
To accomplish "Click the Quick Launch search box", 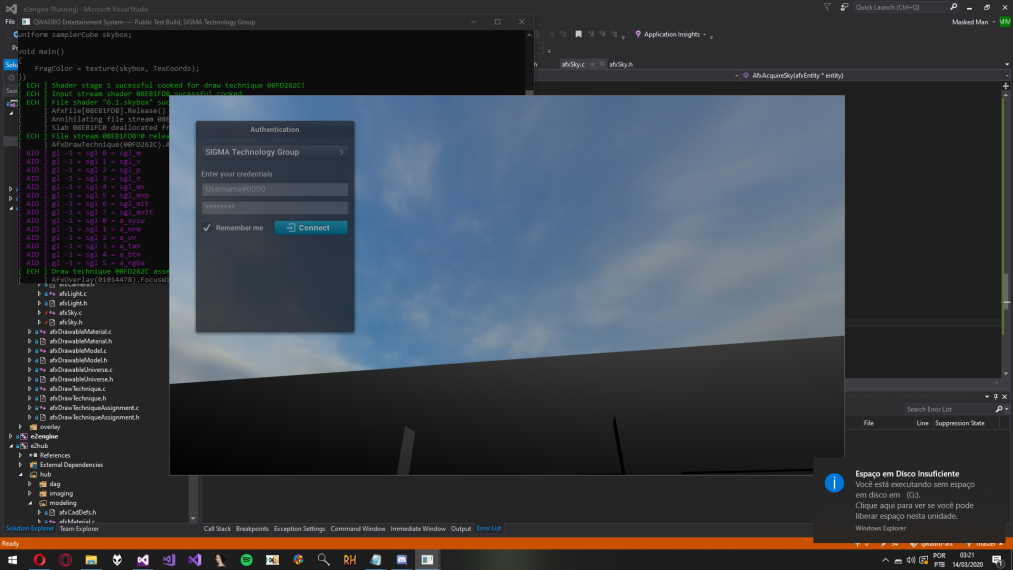I will click(x=901, y=7).
